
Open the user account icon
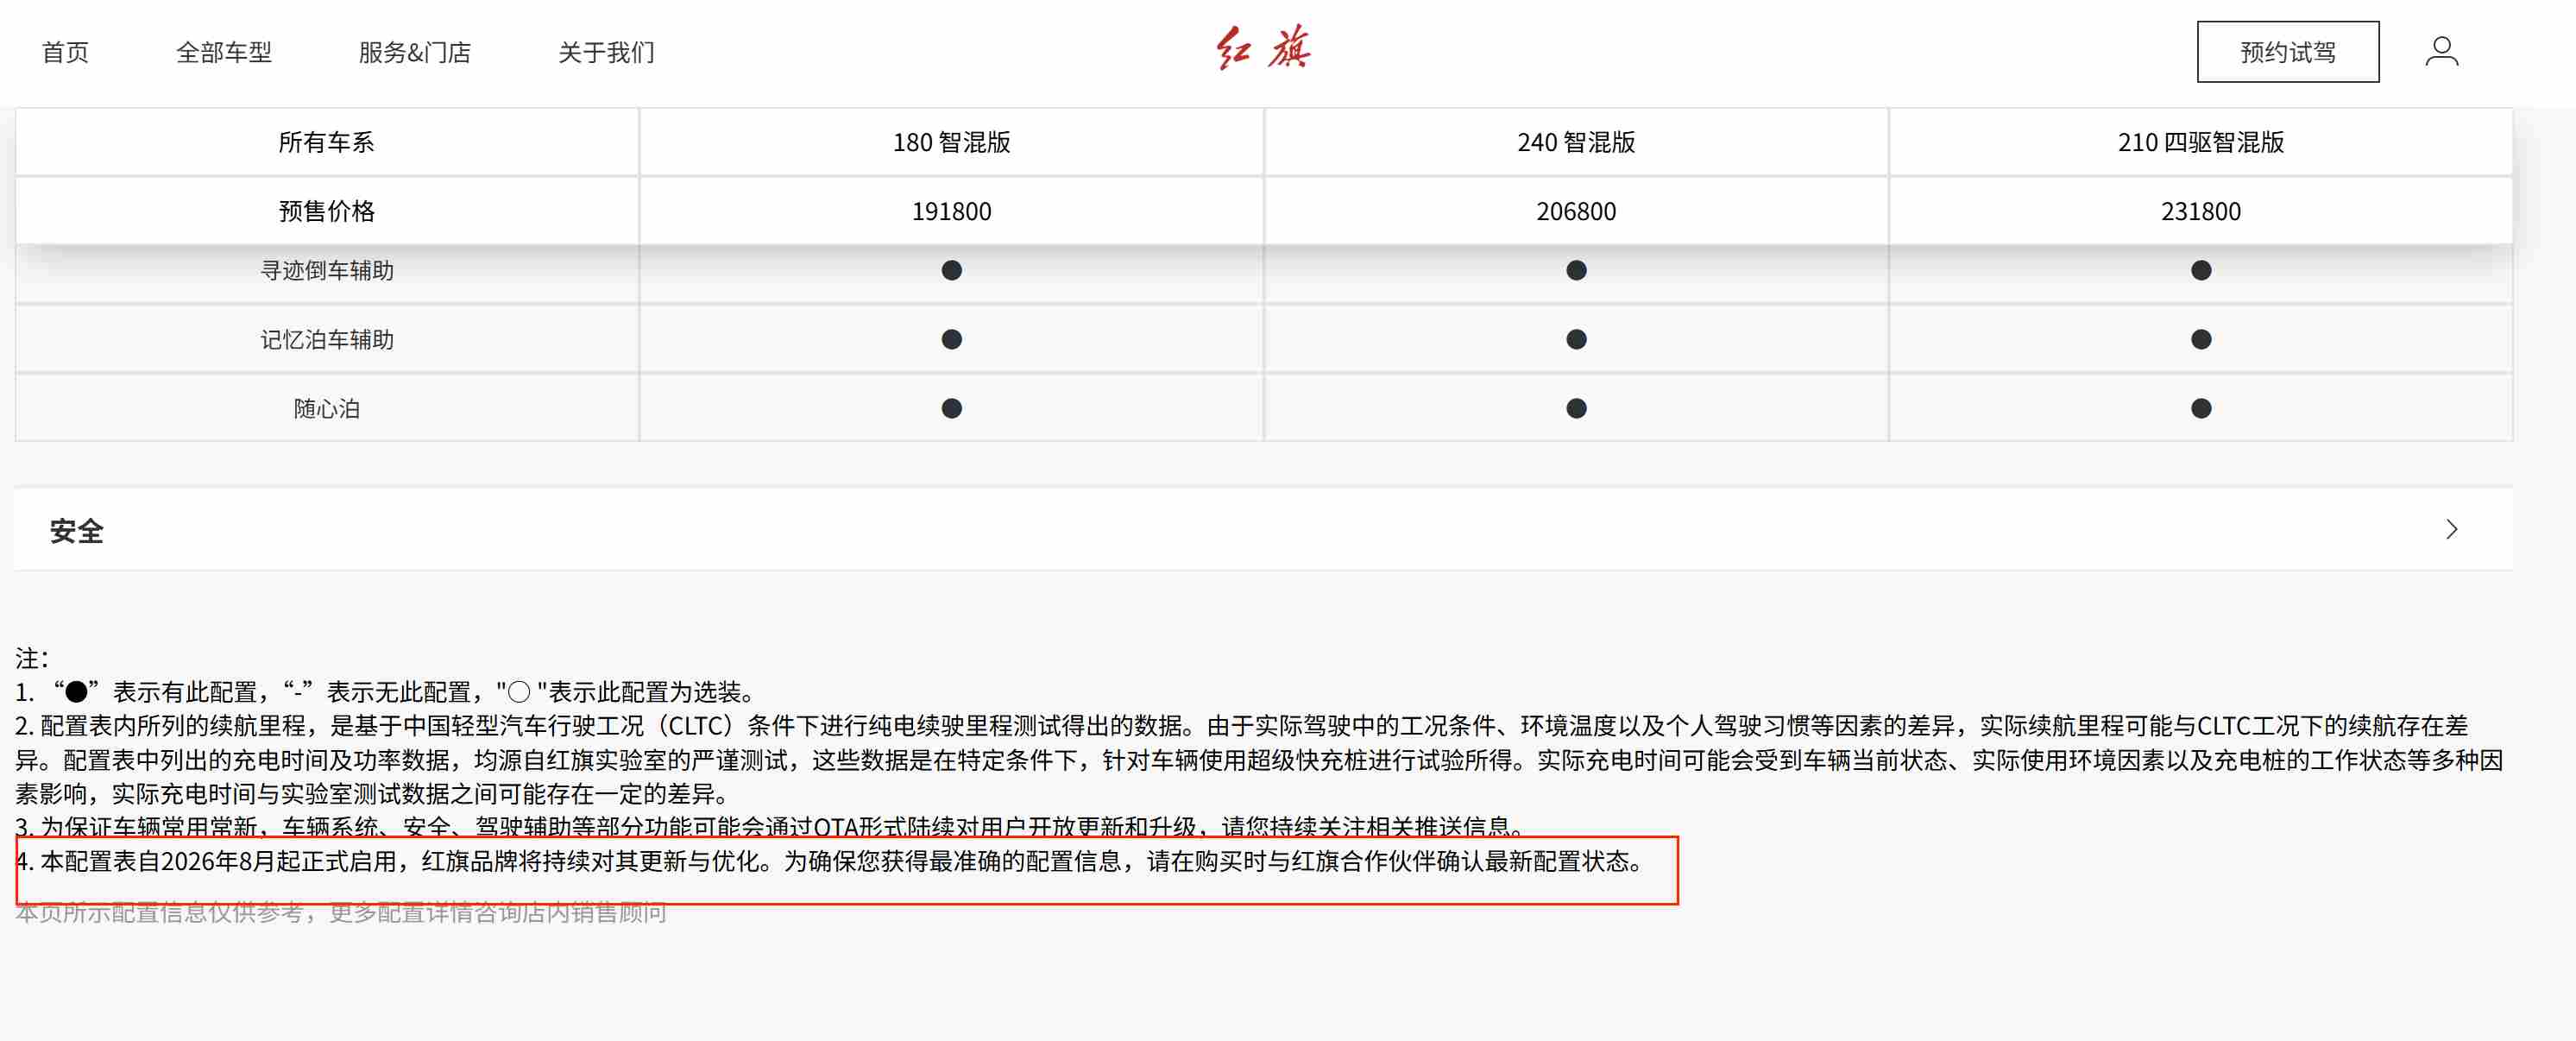pyautogui.click(x=2441, y=51)
